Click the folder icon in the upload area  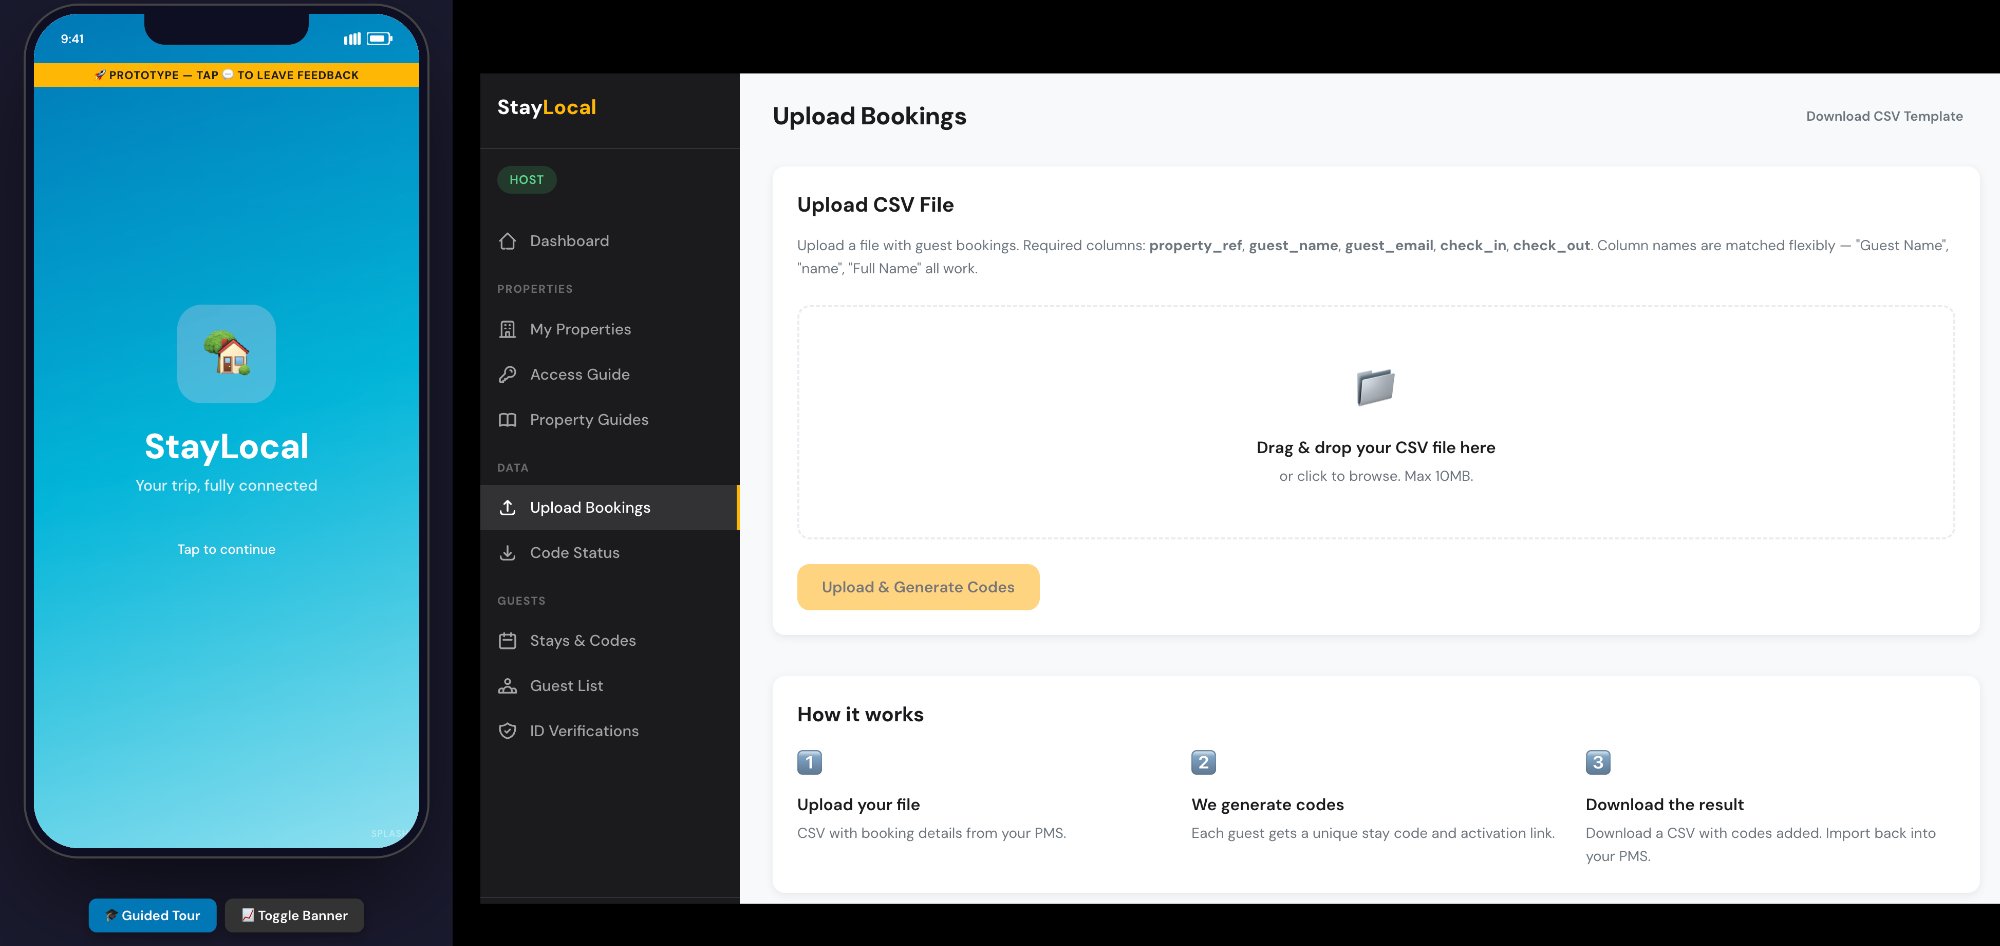(1376, 388)
